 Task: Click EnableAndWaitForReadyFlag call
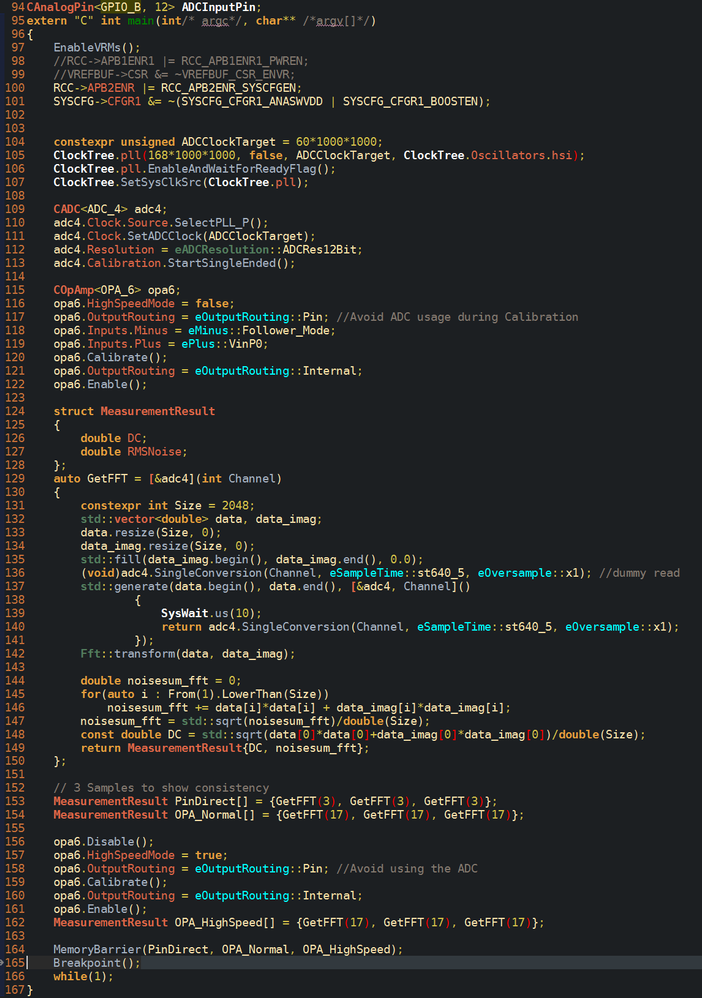241,169
